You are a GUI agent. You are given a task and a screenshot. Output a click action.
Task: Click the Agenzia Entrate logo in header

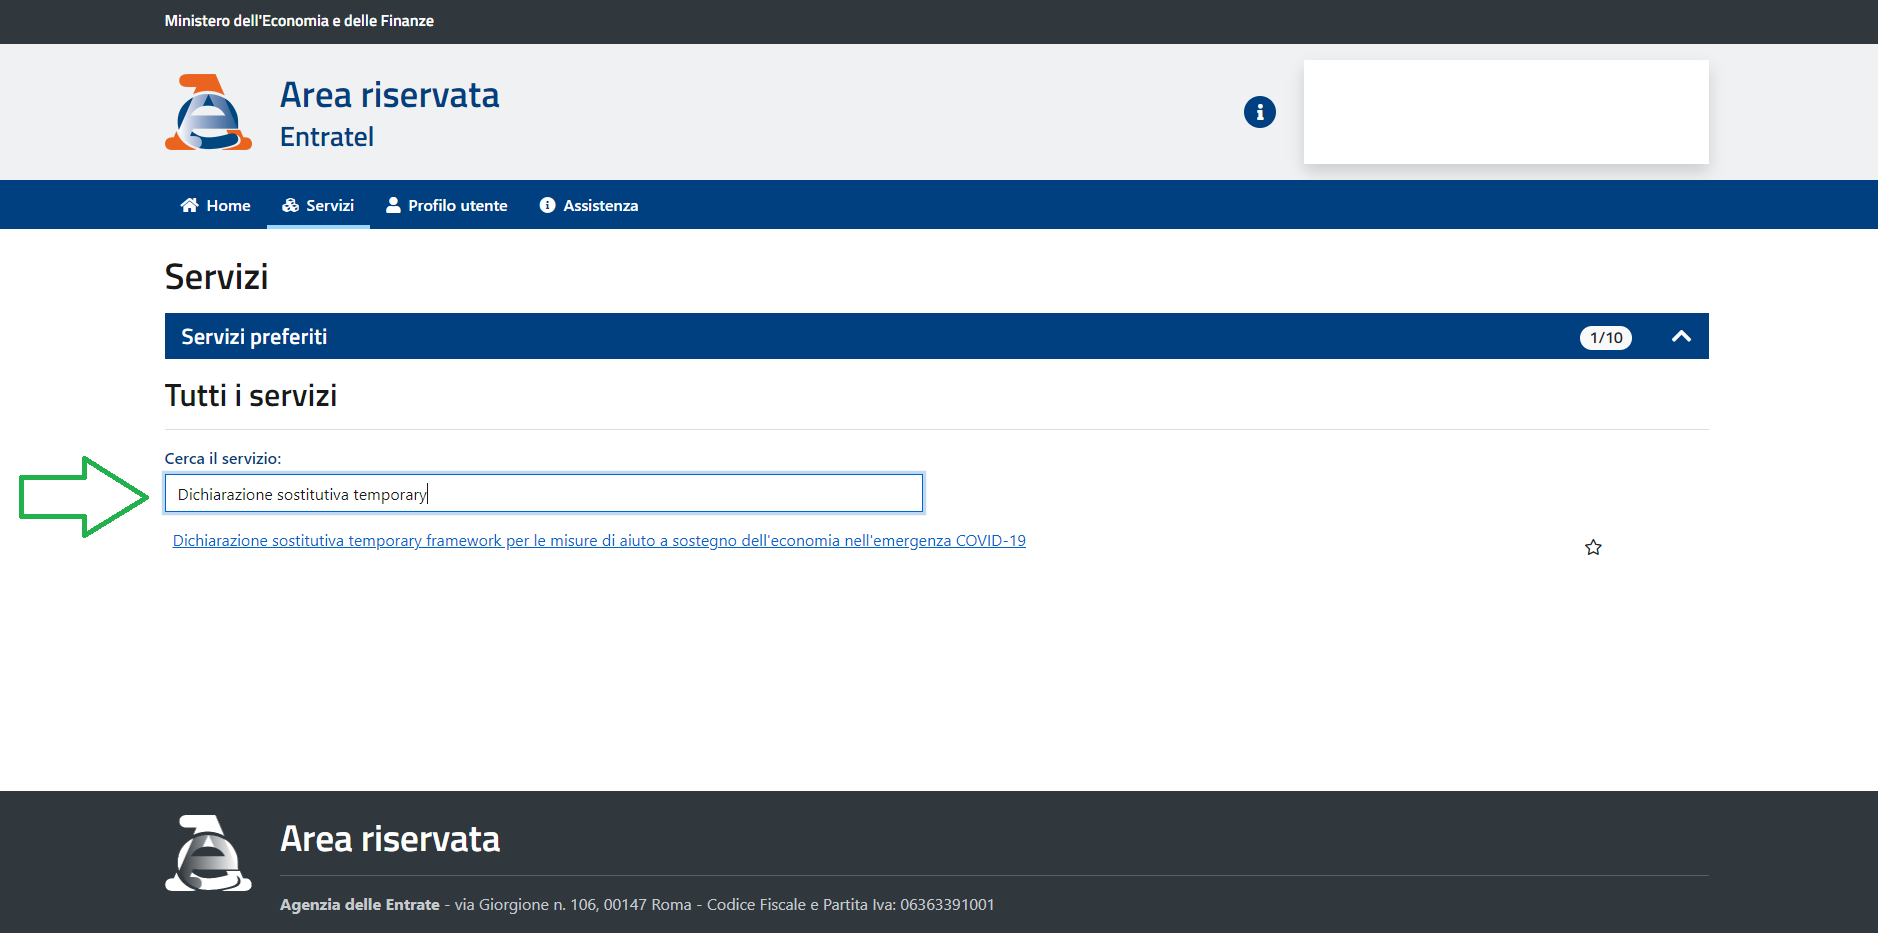pyautogui.click(x=208, y=112)
